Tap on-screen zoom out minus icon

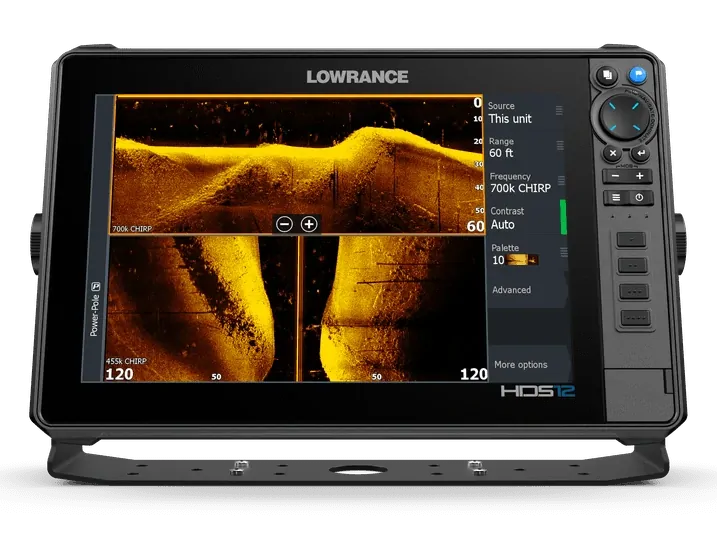tap(284, 224)
